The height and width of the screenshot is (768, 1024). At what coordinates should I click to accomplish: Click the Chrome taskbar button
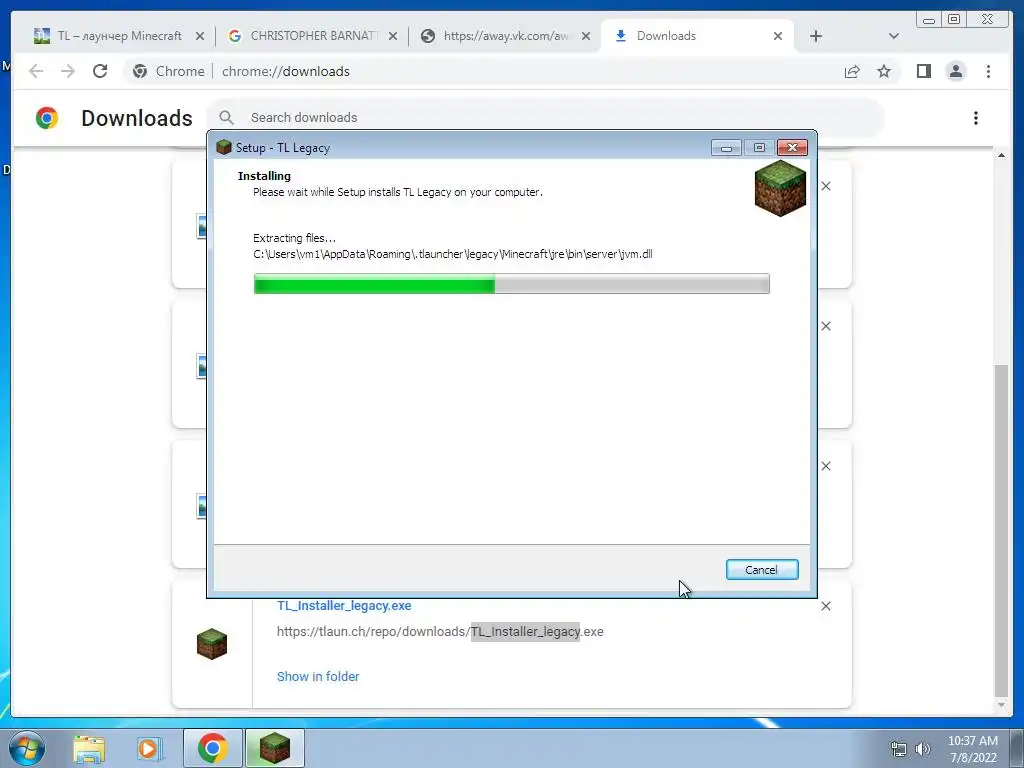tap(212, 748)
